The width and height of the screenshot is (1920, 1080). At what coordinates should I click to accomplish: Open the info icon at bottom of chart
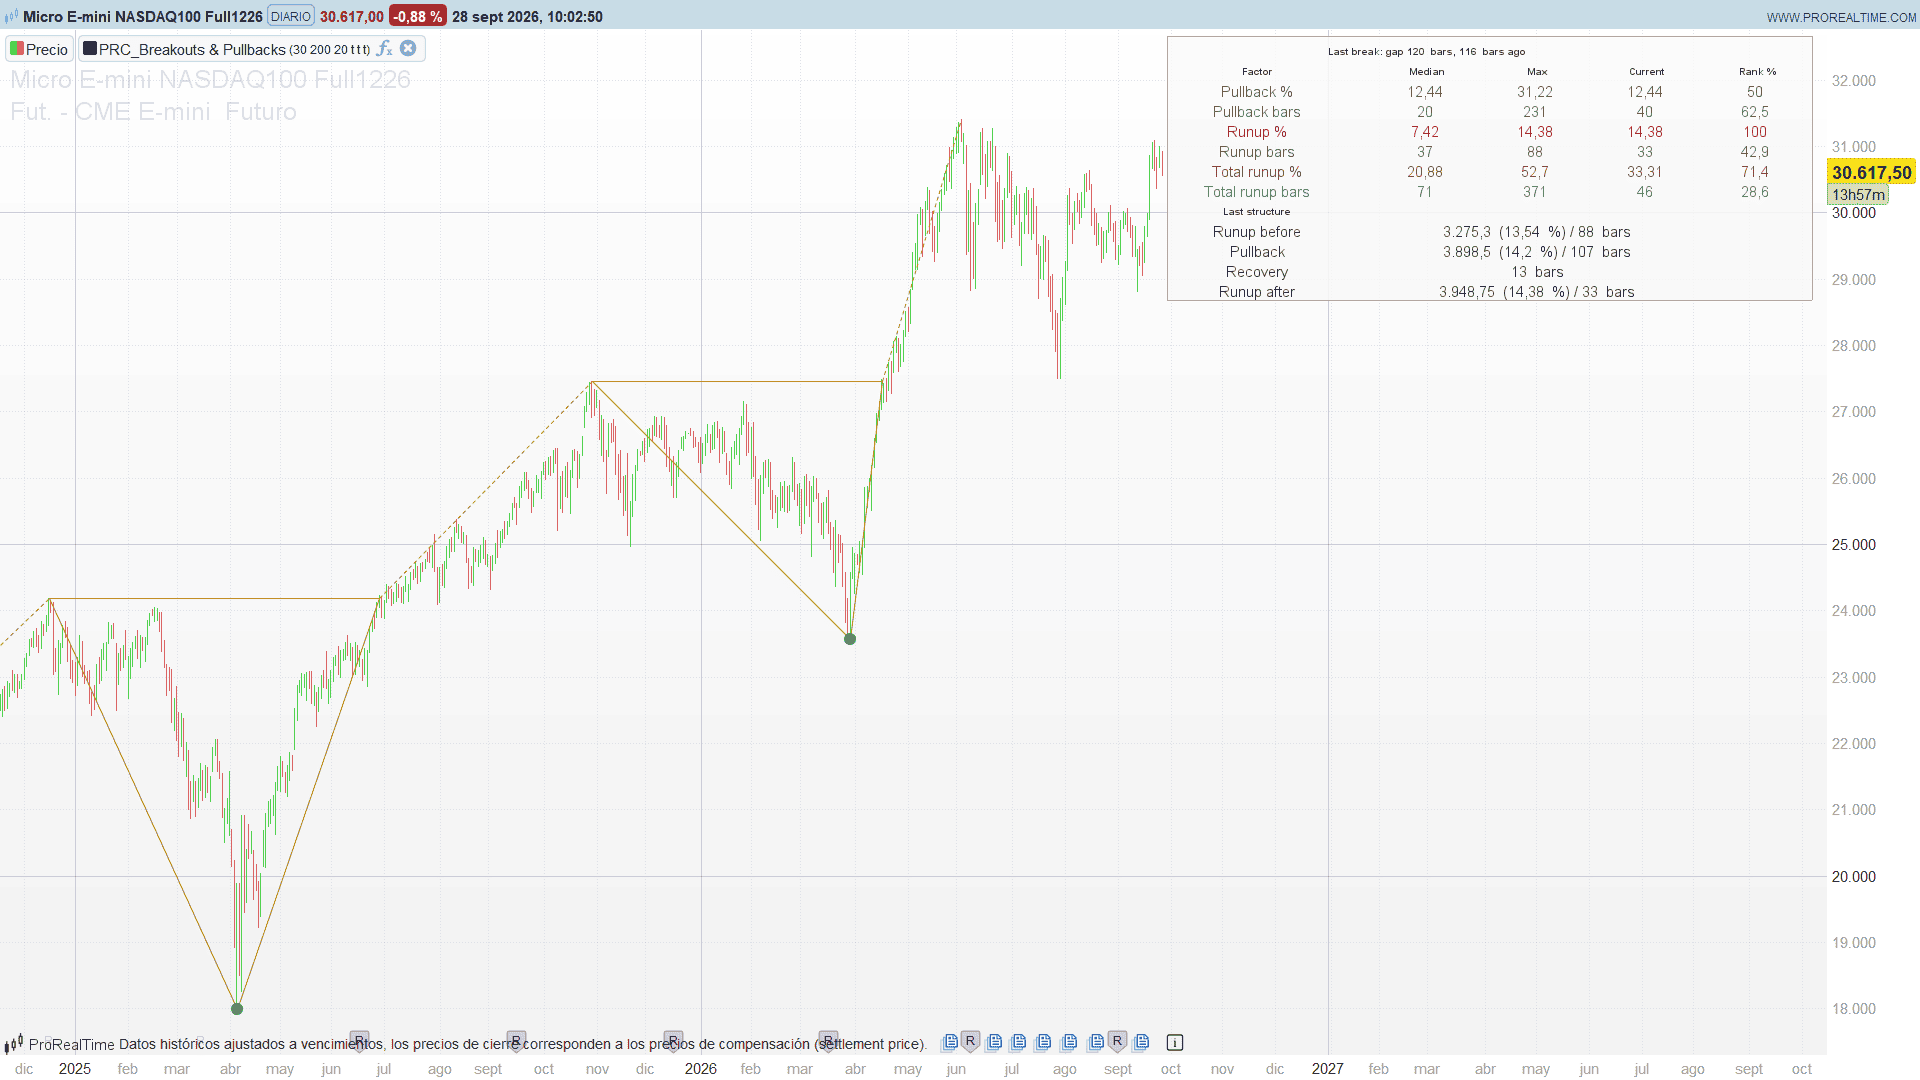point(1175,1042)
